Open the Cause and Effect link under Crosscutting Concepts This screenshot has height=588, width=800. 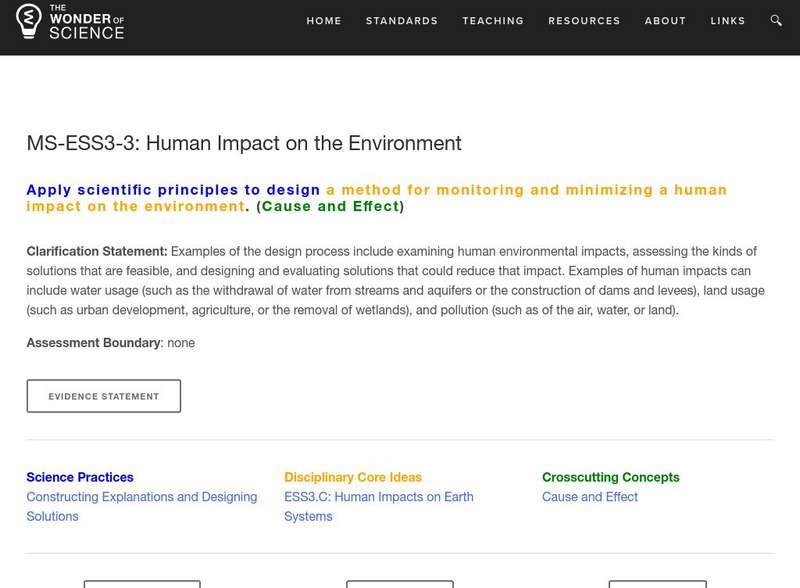pyautogui.click(x=590, y=497)
